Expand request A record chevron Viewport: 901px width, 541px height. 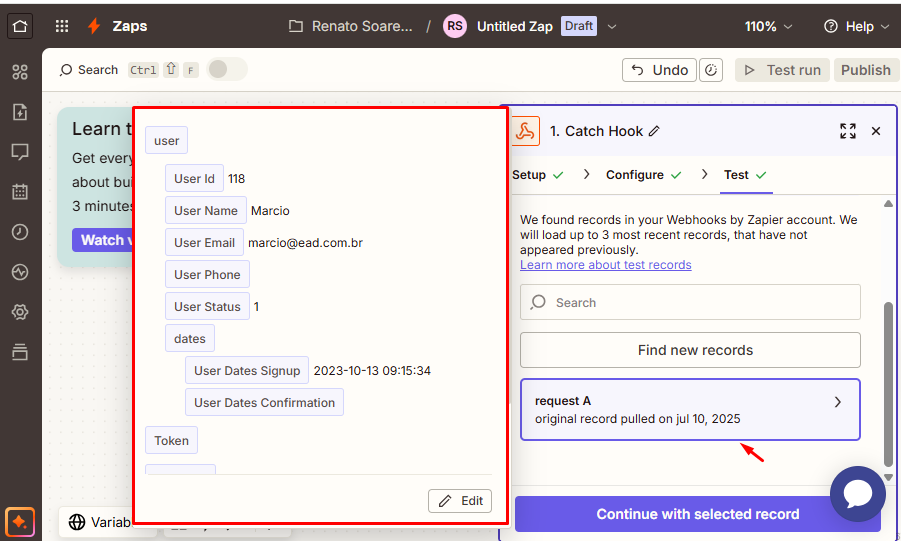(x=838, y=402)
